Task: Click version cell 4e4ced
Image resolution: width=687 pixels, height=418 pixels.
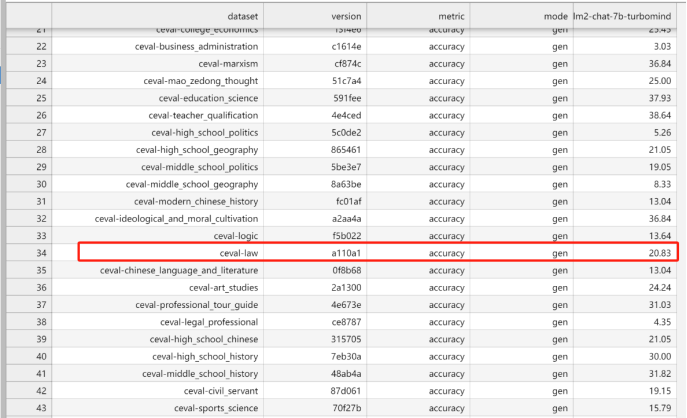Action: tap(315, 115)
